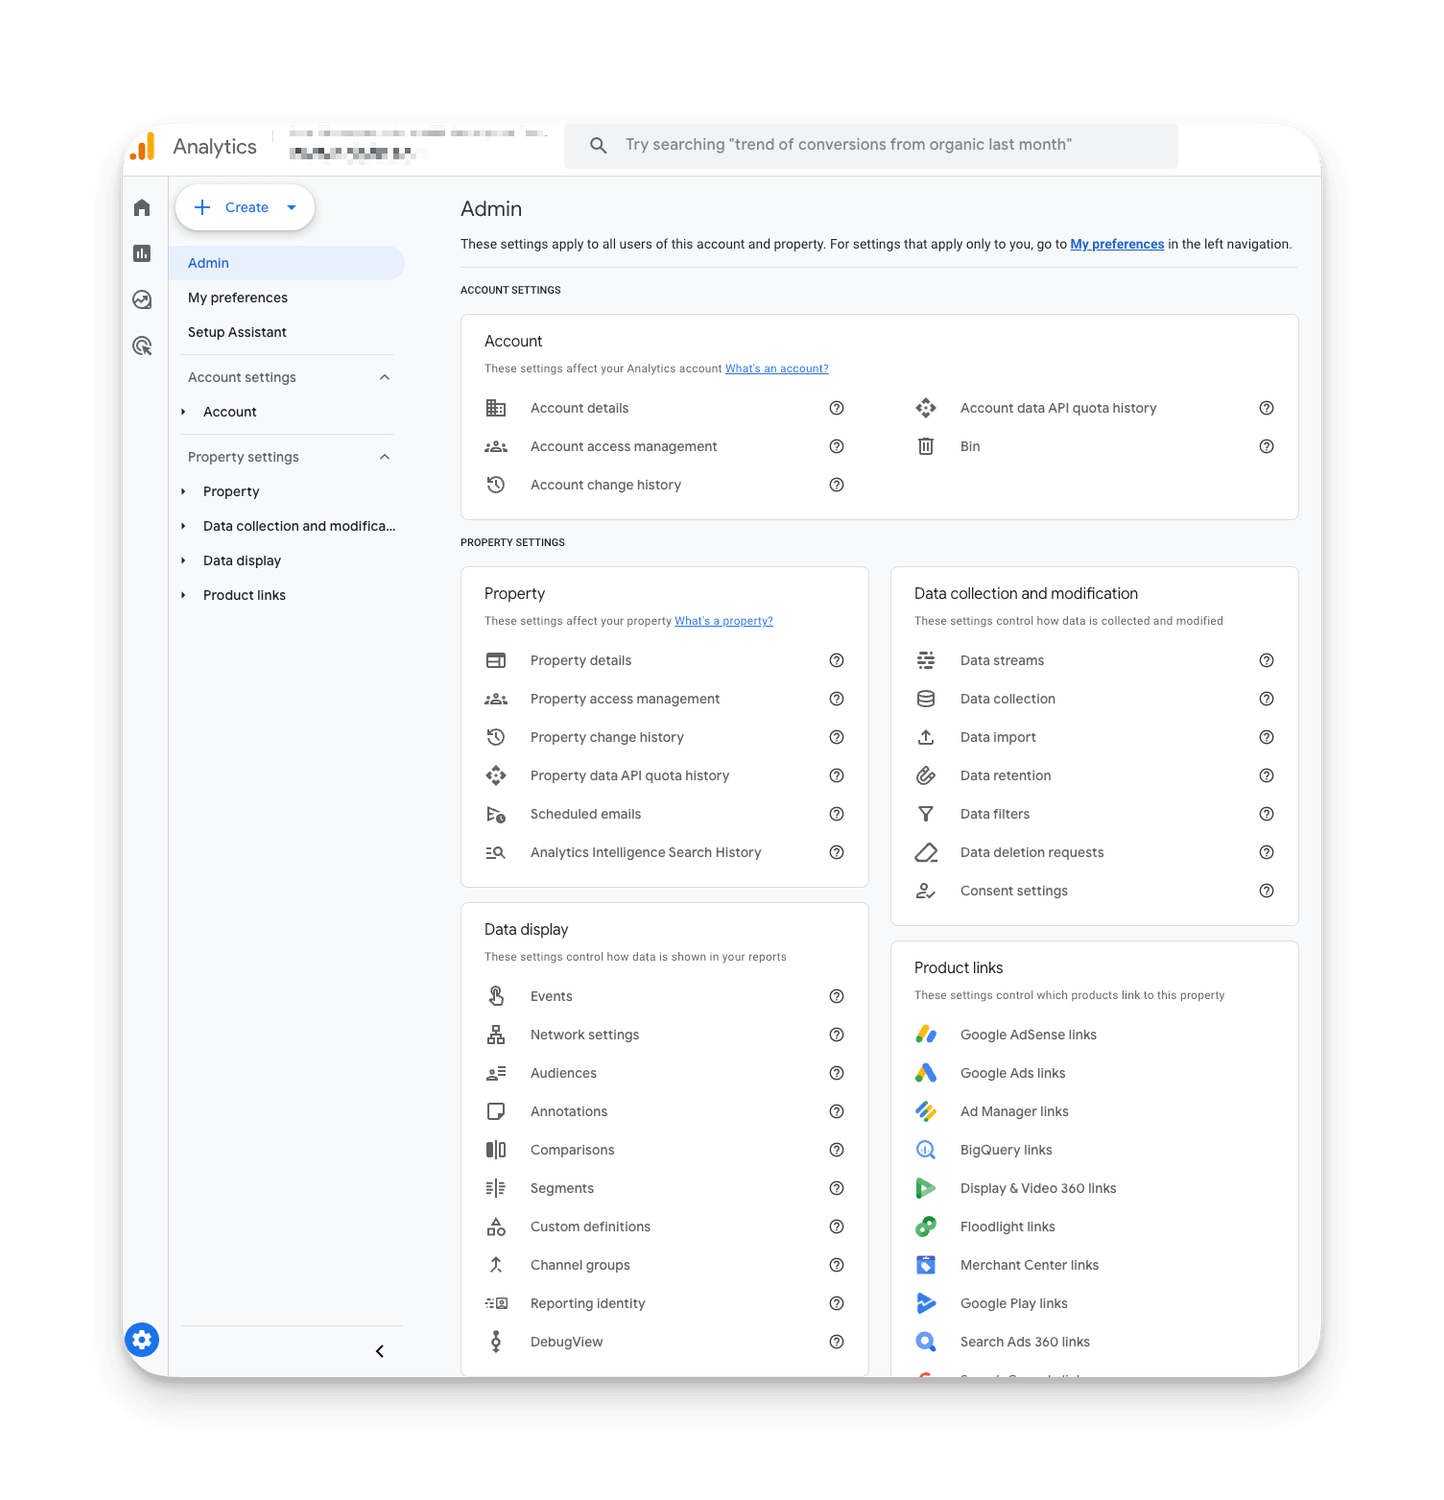Viewport: 1444px width, 1500px height.
Task: Click the Bin trash icon
Action: point(926,446)
